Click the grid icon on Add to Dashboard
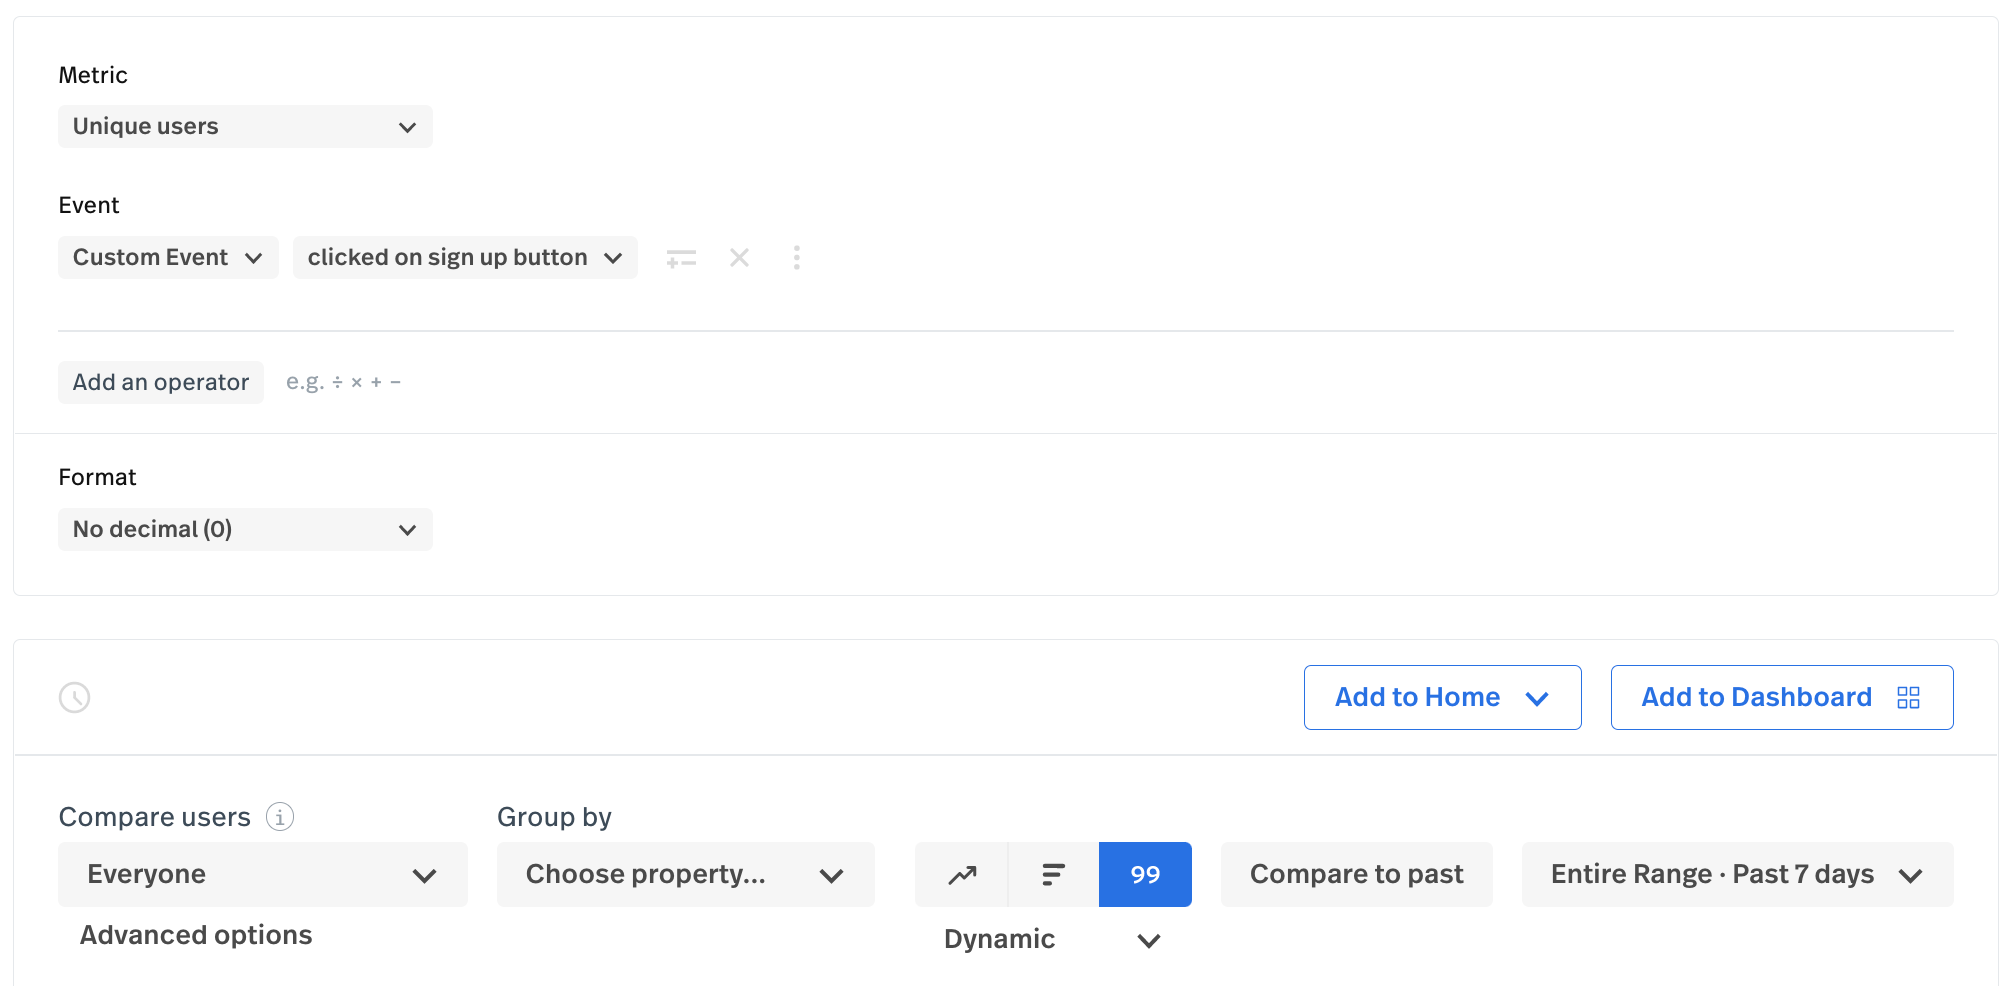This screenshot has height=986, width=2012. coord(1908,697)
